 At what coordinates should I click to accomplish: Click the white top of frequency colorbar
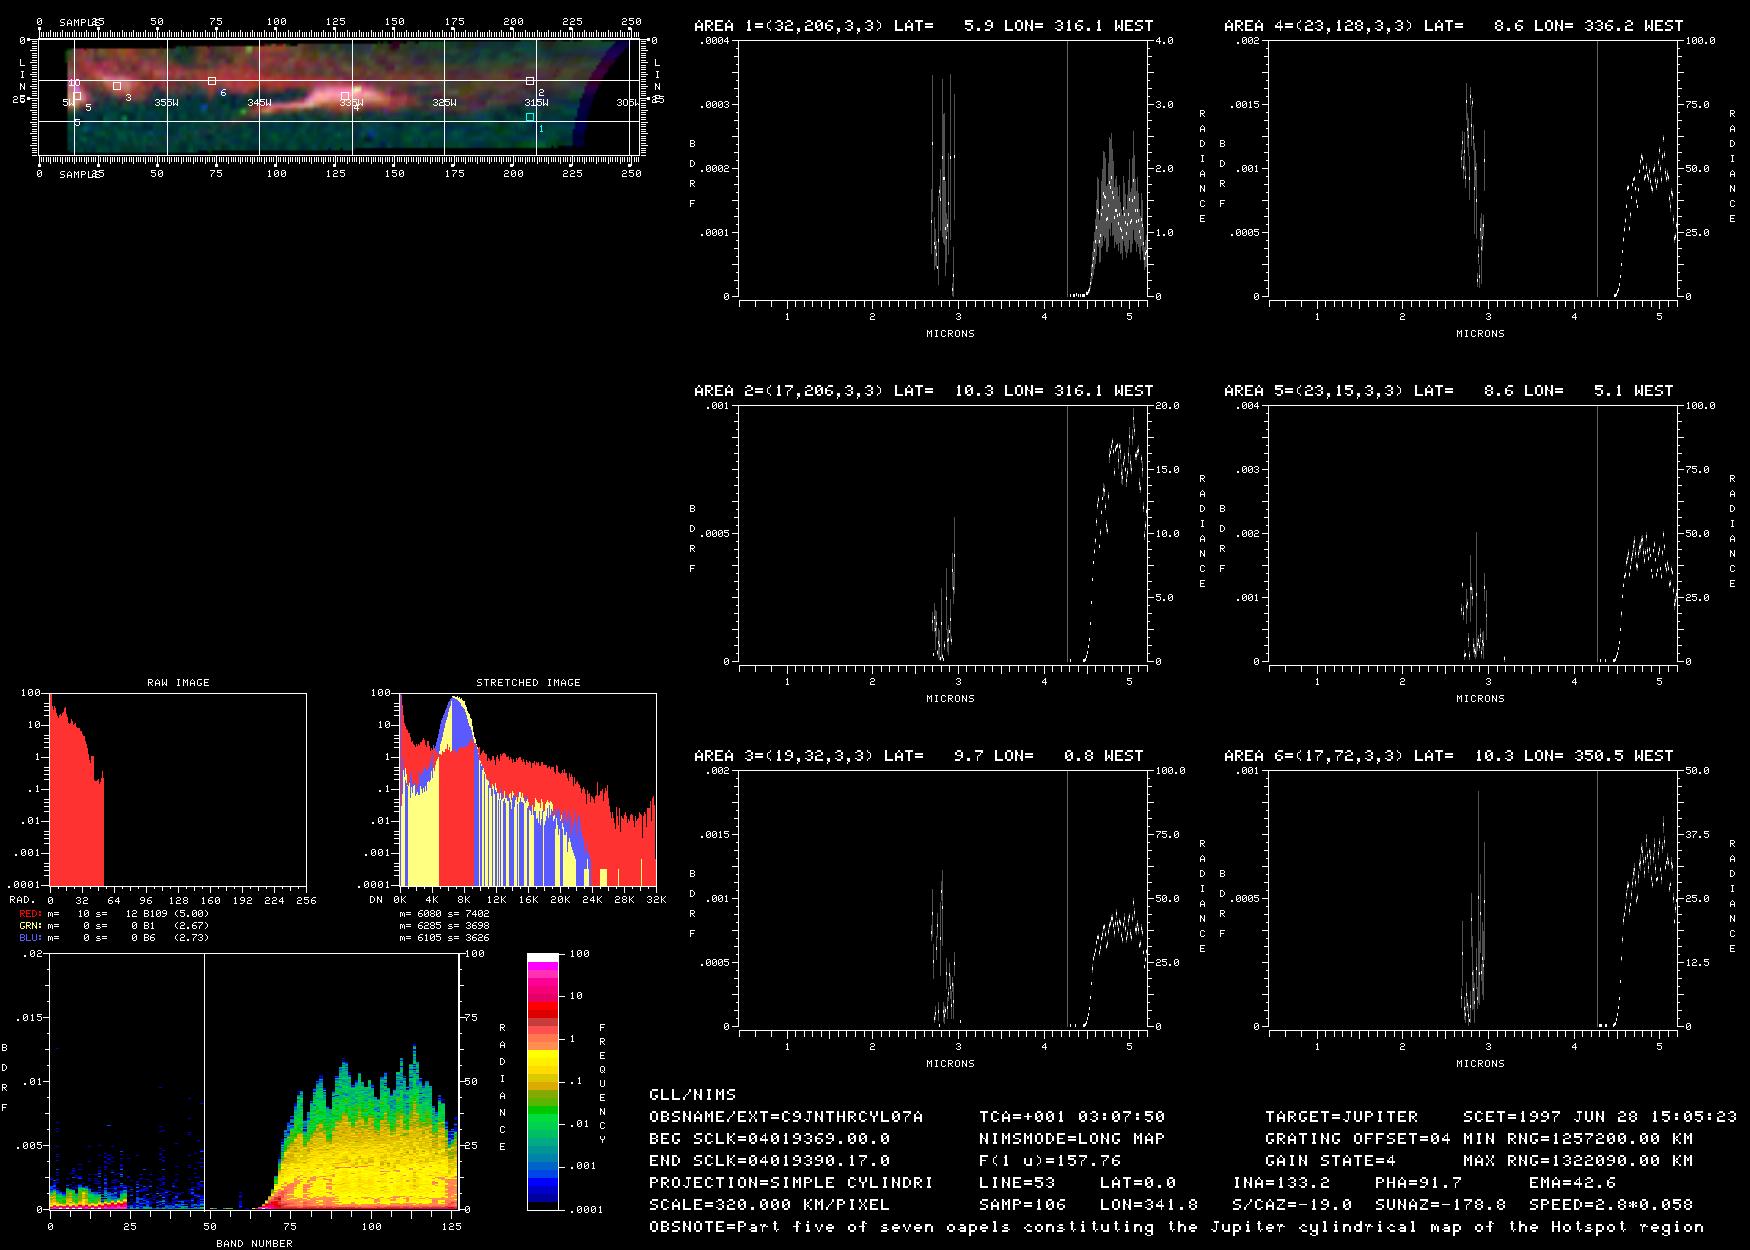click(x=542, y=958)
